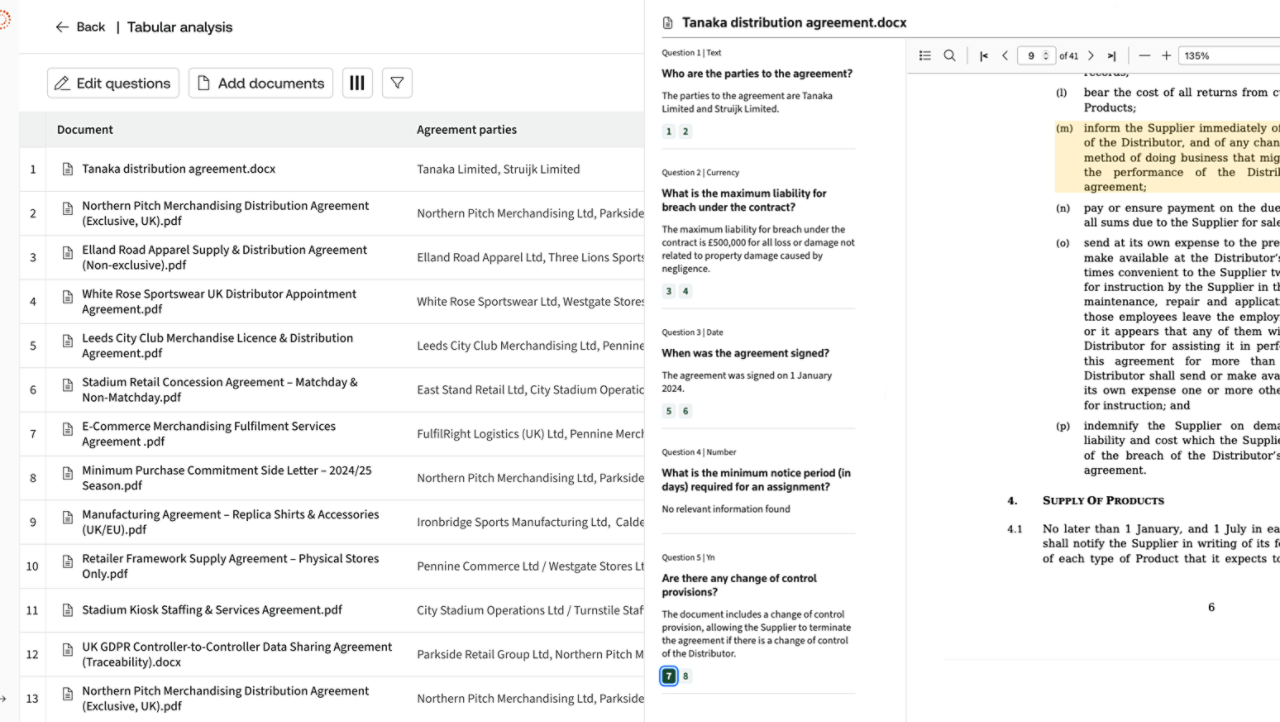Screen dimensions: 1280x722
Task: Jump to last page of document
Action: coord(1112,56)
